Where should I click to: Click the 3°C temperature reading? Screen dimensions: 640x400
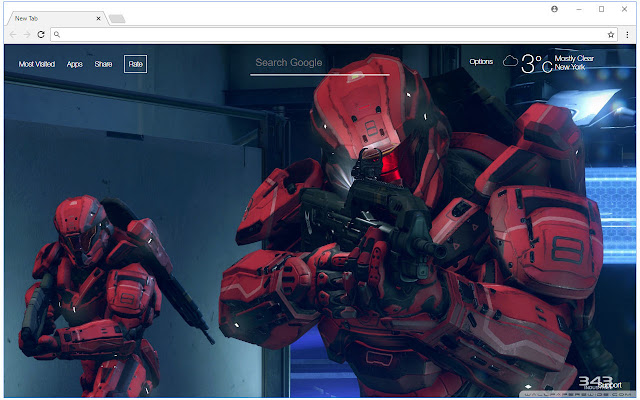[536, 64]
